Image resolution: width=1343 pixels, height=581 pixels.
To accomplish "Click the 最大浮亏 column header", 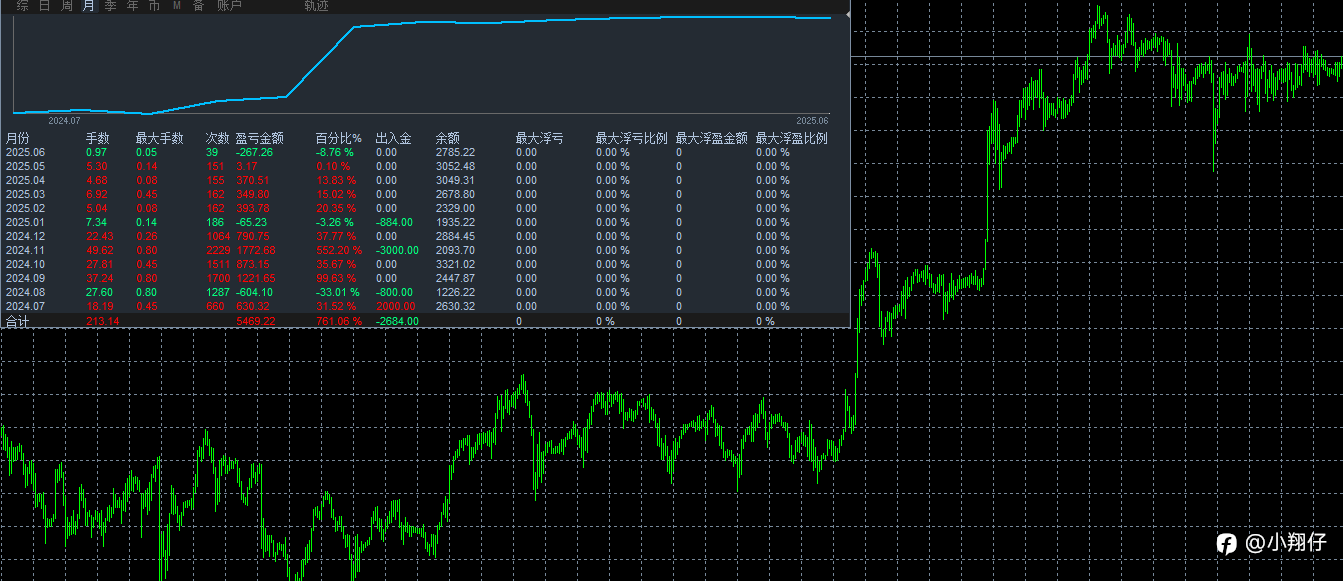I will tap(539, 139).
